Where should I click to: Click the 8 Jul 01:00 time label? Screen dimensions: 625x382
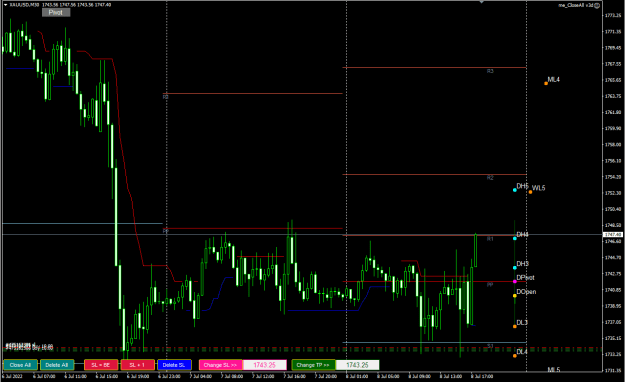357,376
